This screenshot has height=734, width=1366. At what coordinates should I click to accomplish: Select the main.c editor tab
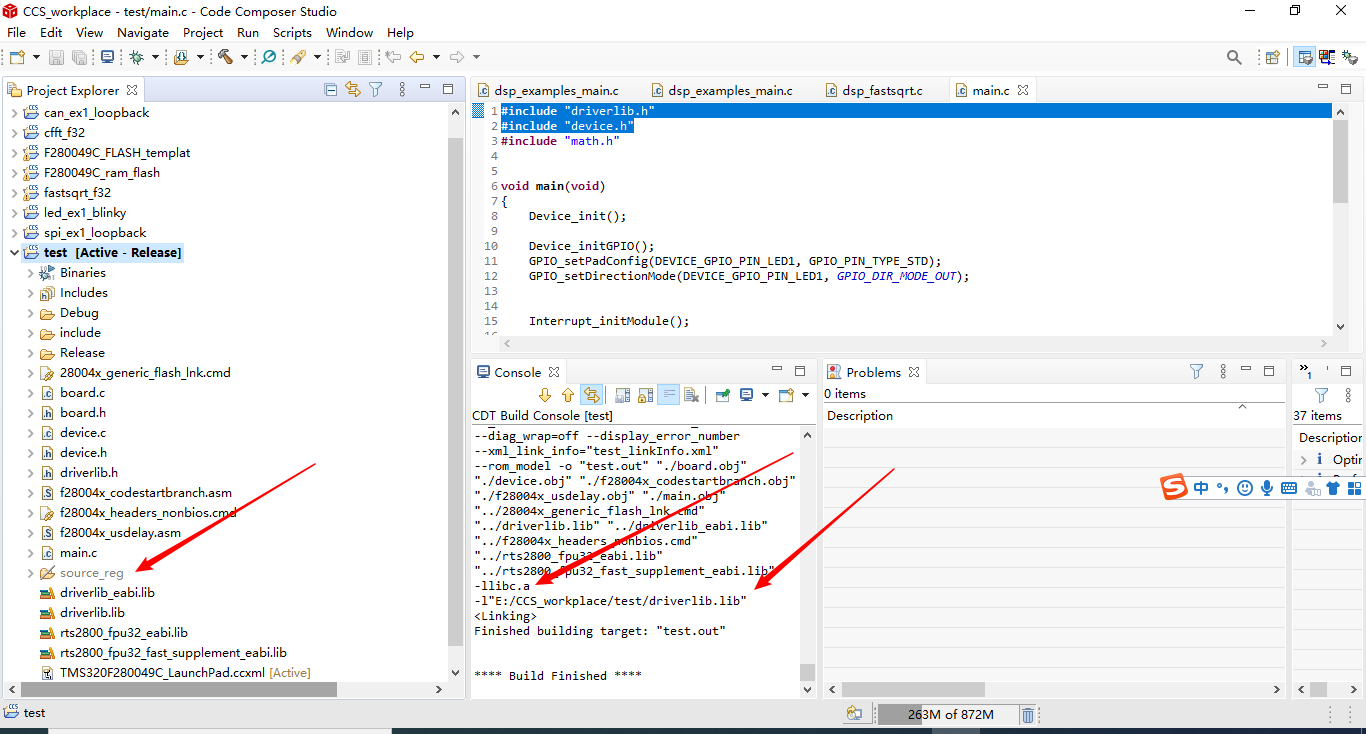point(990,90)
